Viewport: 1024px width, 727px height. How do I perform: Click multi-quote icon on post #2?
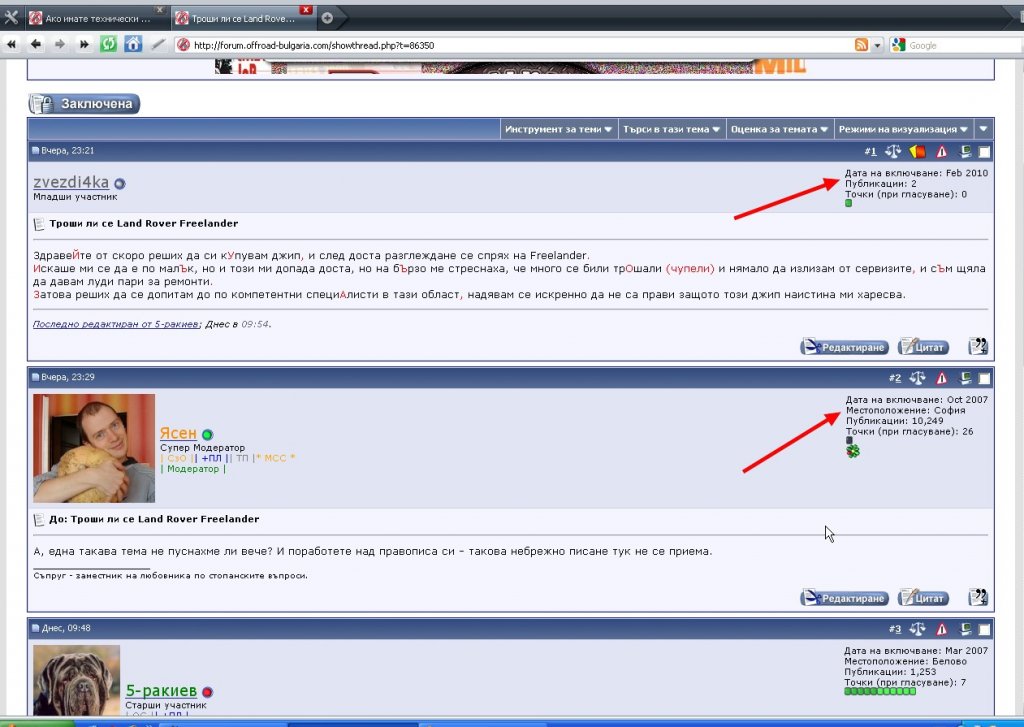point(978,597)
